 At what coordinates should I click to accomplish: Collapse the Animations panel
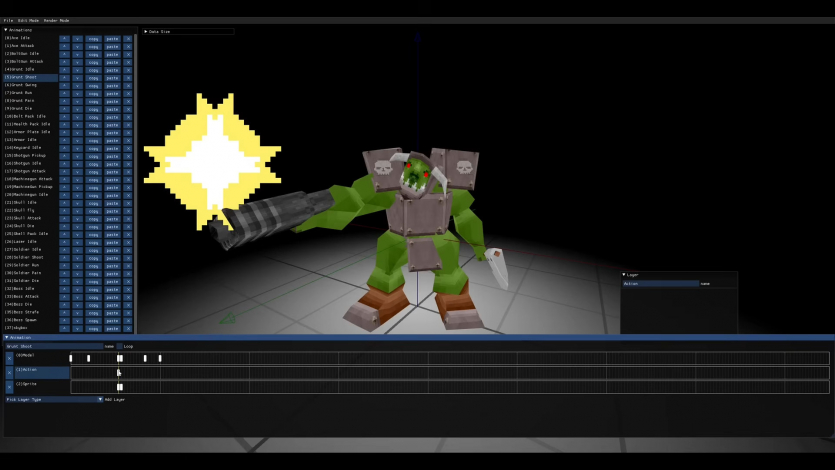click(6, 30)
